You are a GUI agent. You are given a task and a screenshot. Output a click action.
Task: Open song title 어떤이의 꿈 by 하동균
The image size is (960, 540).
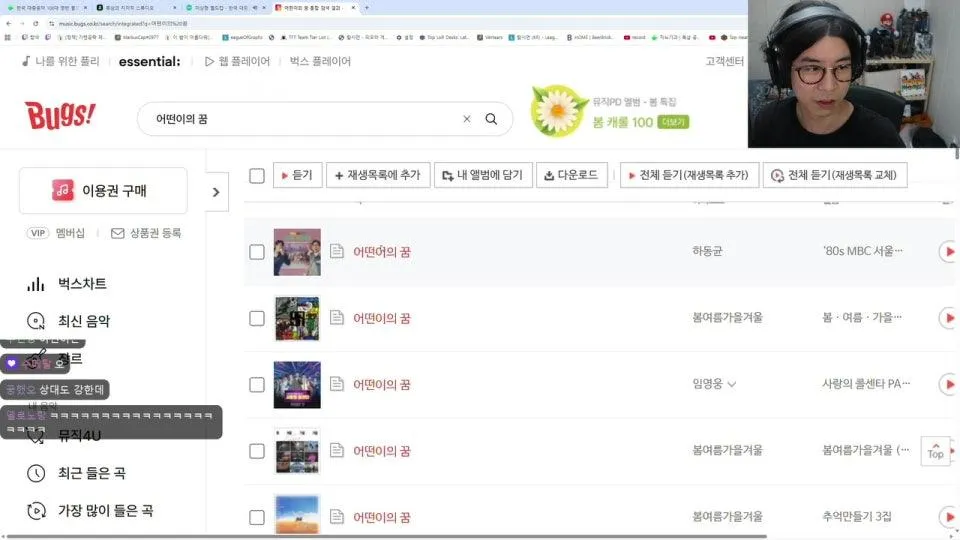coord(381,252)
